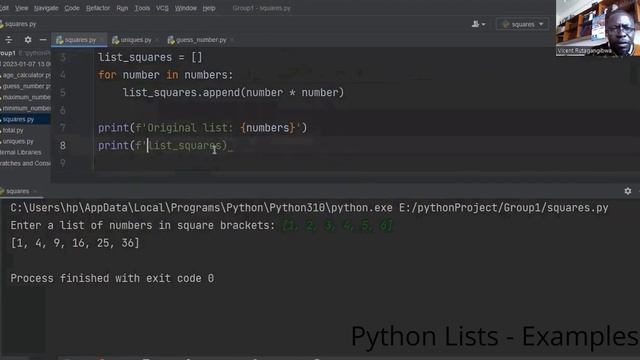This screenshot has height=360, width=640.
Task: Switch to the squares.py editor tab
Action: tap(80, 40)
